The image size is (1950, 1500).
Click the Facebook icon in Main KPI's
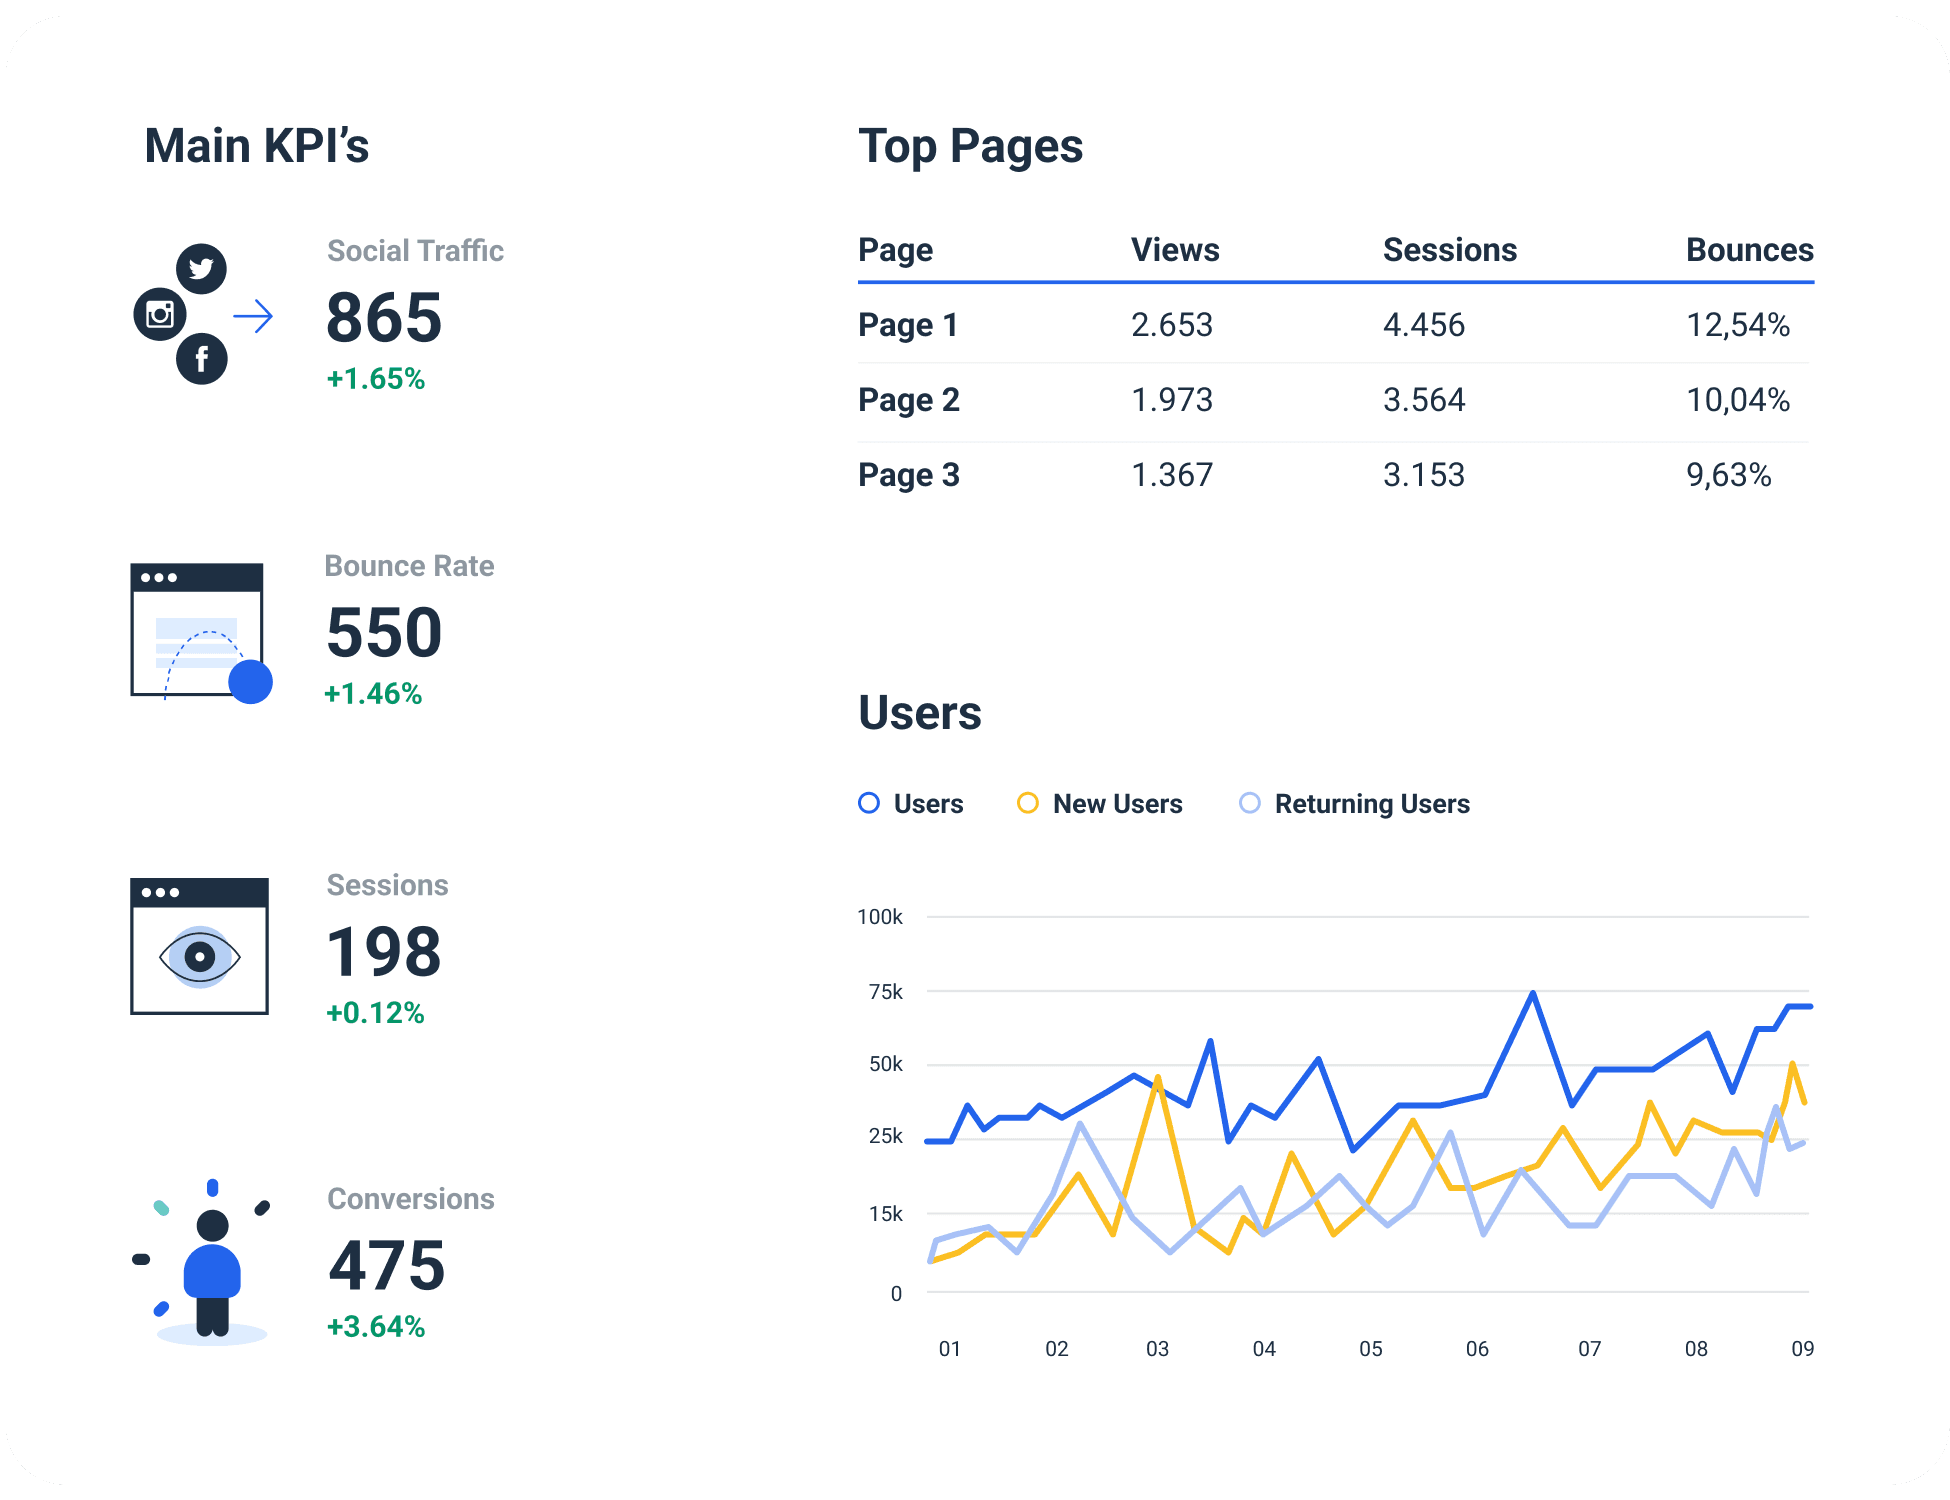(x=203, y=360)
